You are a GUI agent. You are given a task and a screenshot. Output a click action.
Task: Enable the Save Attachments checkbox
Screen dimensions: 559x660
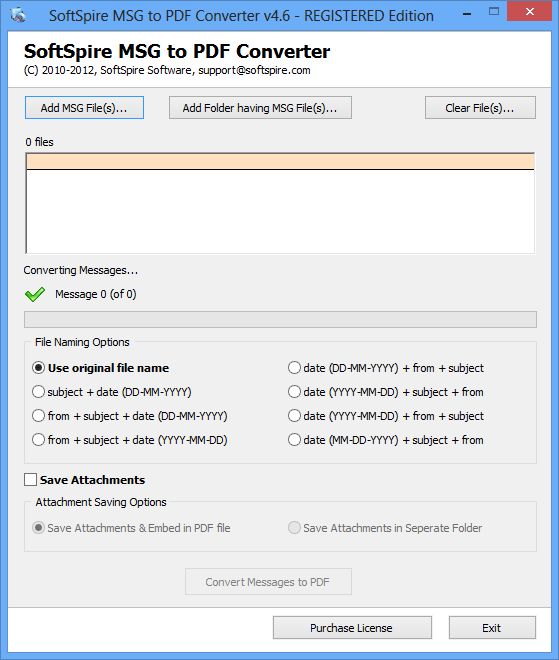click(x=30, y=480)
